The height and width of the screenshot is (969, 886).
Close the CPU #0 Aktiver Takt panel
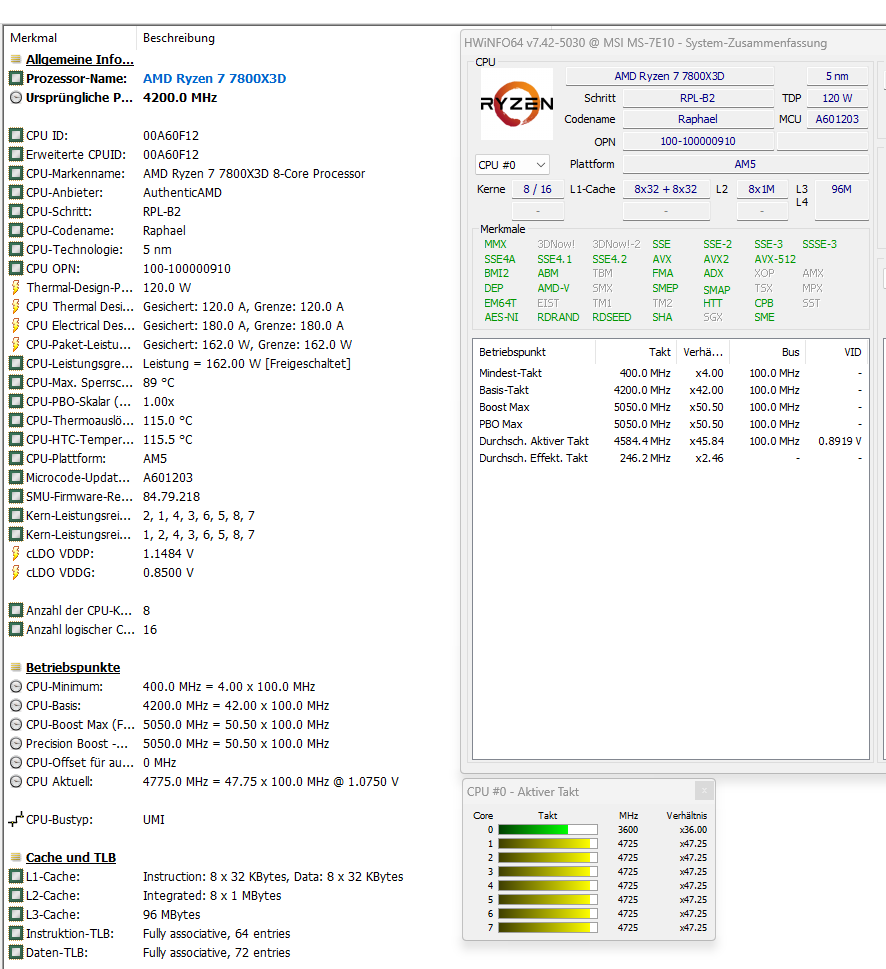[704, 790]
